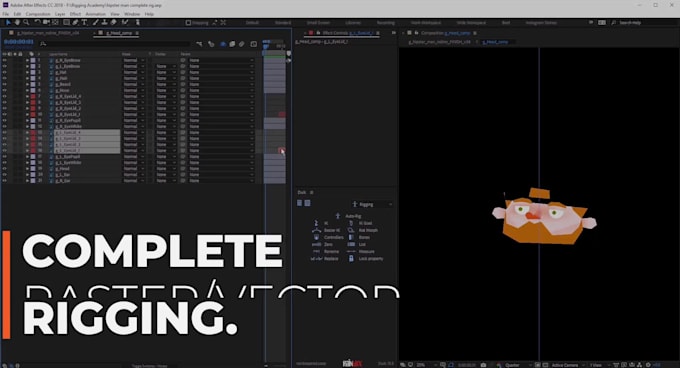Select the Zoom magnifier tool
This screenshot has height=368, width=680.
tap(26, 23)
